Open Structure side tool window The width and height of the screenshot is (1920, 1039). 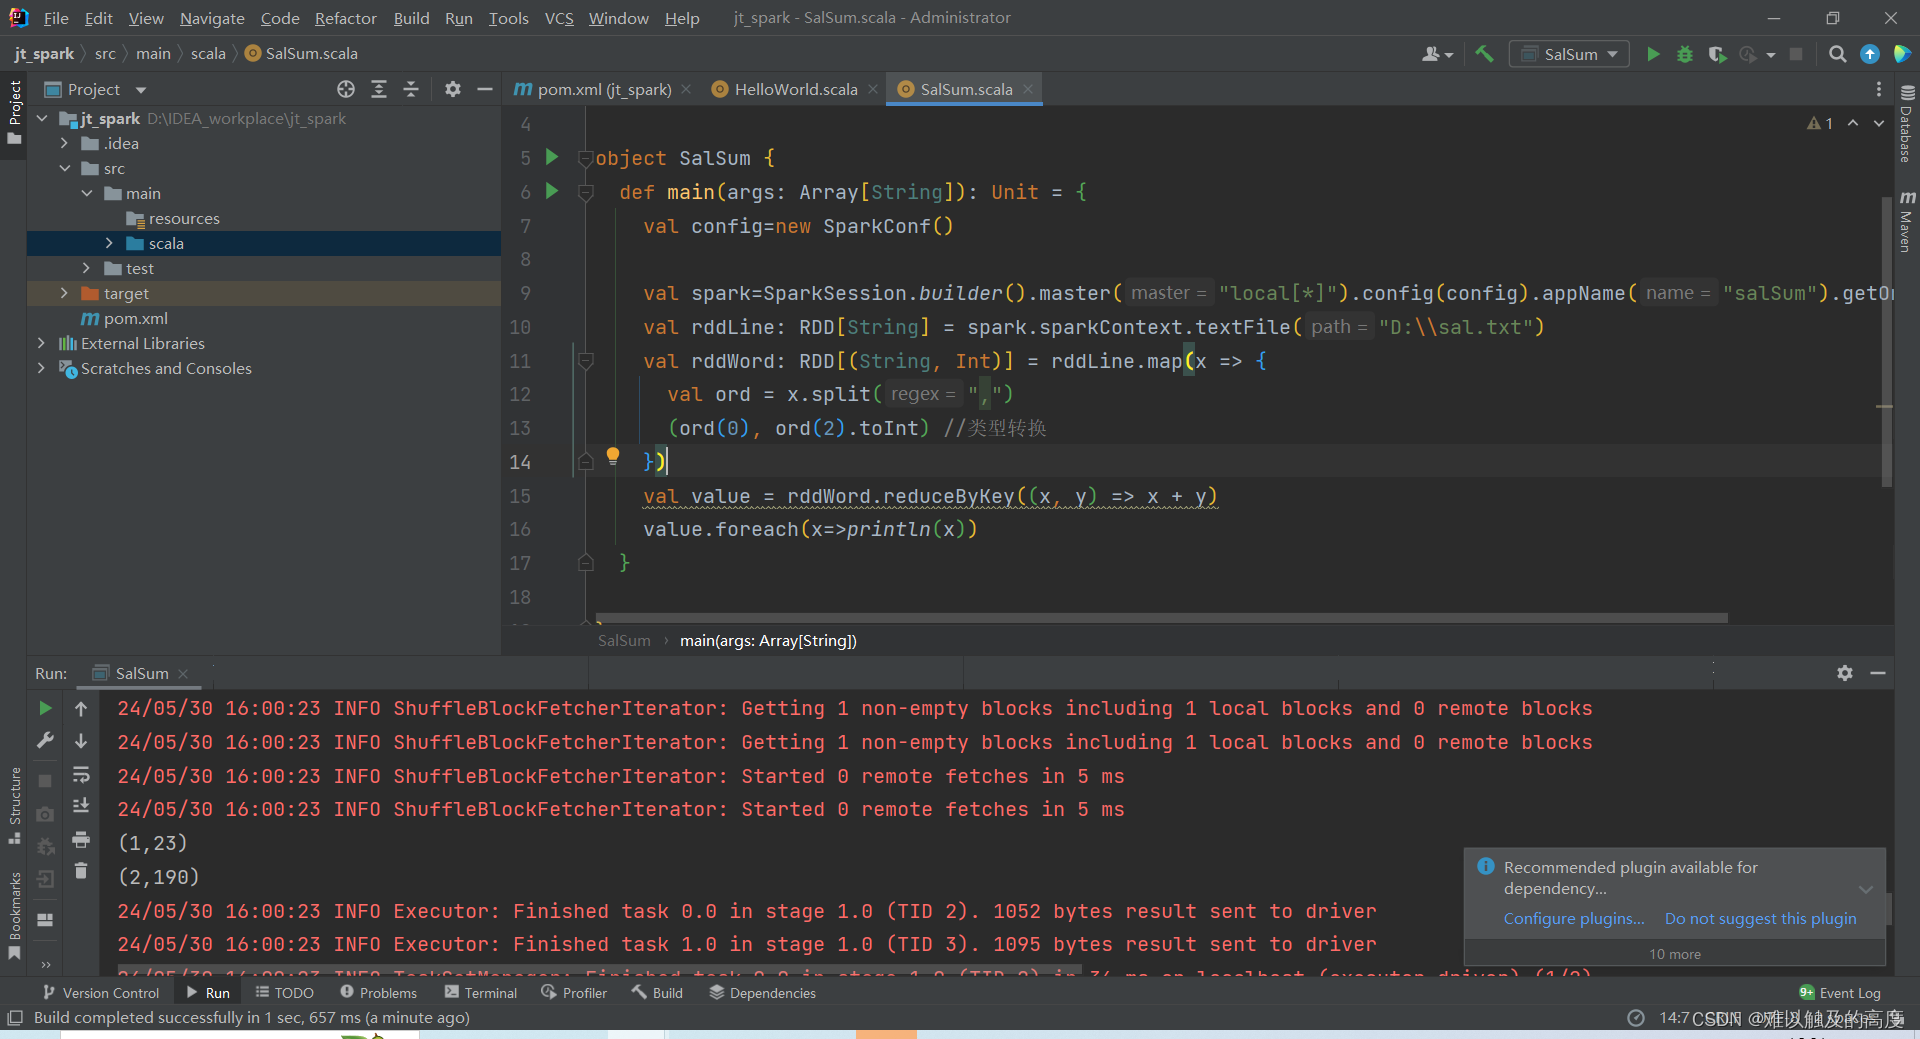(14, 805)
